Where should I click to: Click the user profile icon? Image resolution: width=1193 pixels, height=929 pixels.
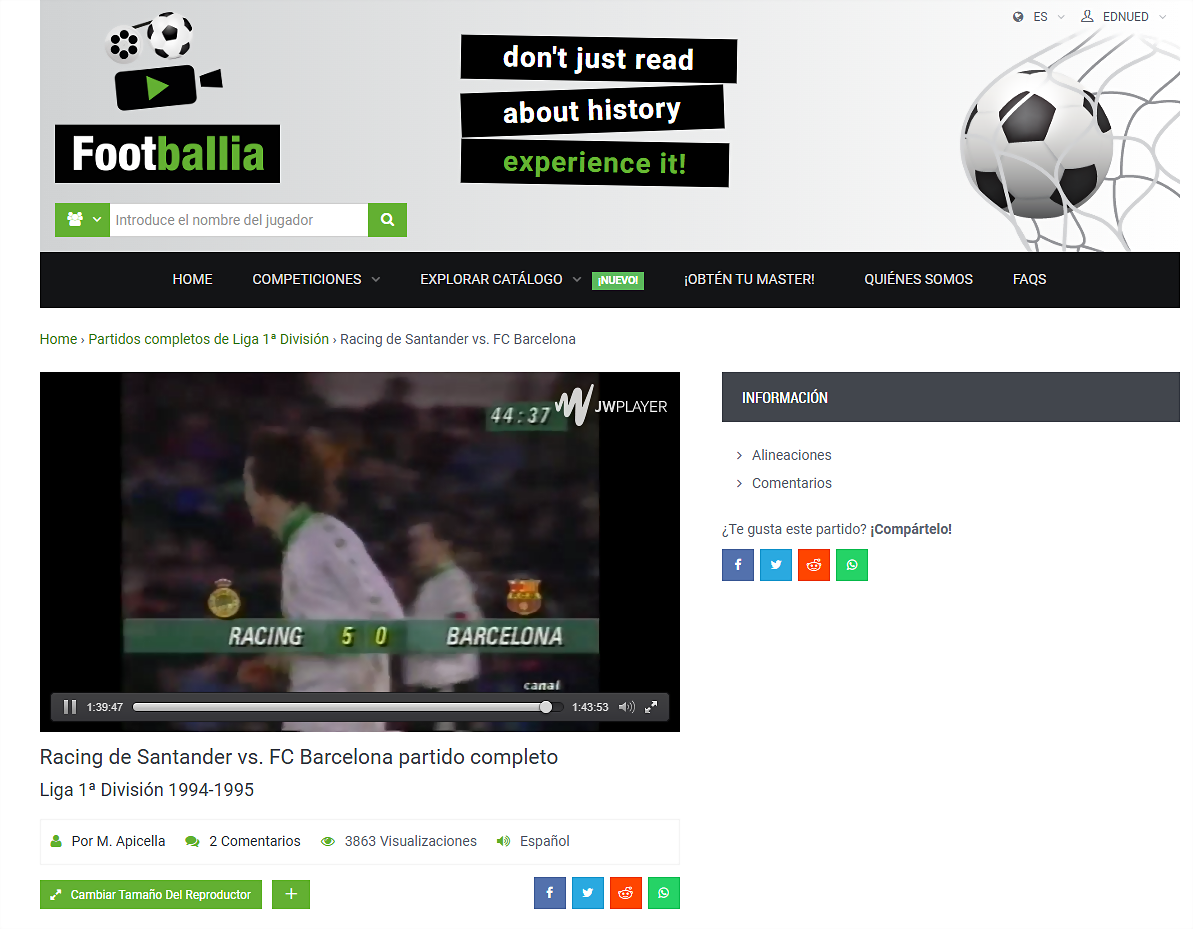click(1087, 16)
